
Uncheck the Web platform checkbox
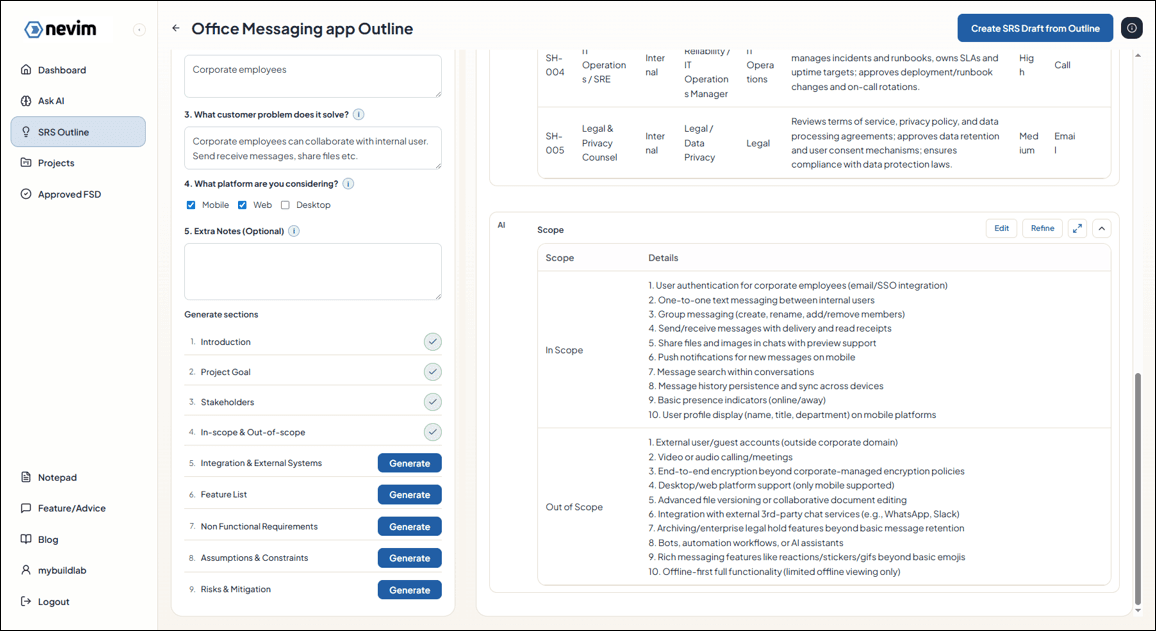point(242,205)
